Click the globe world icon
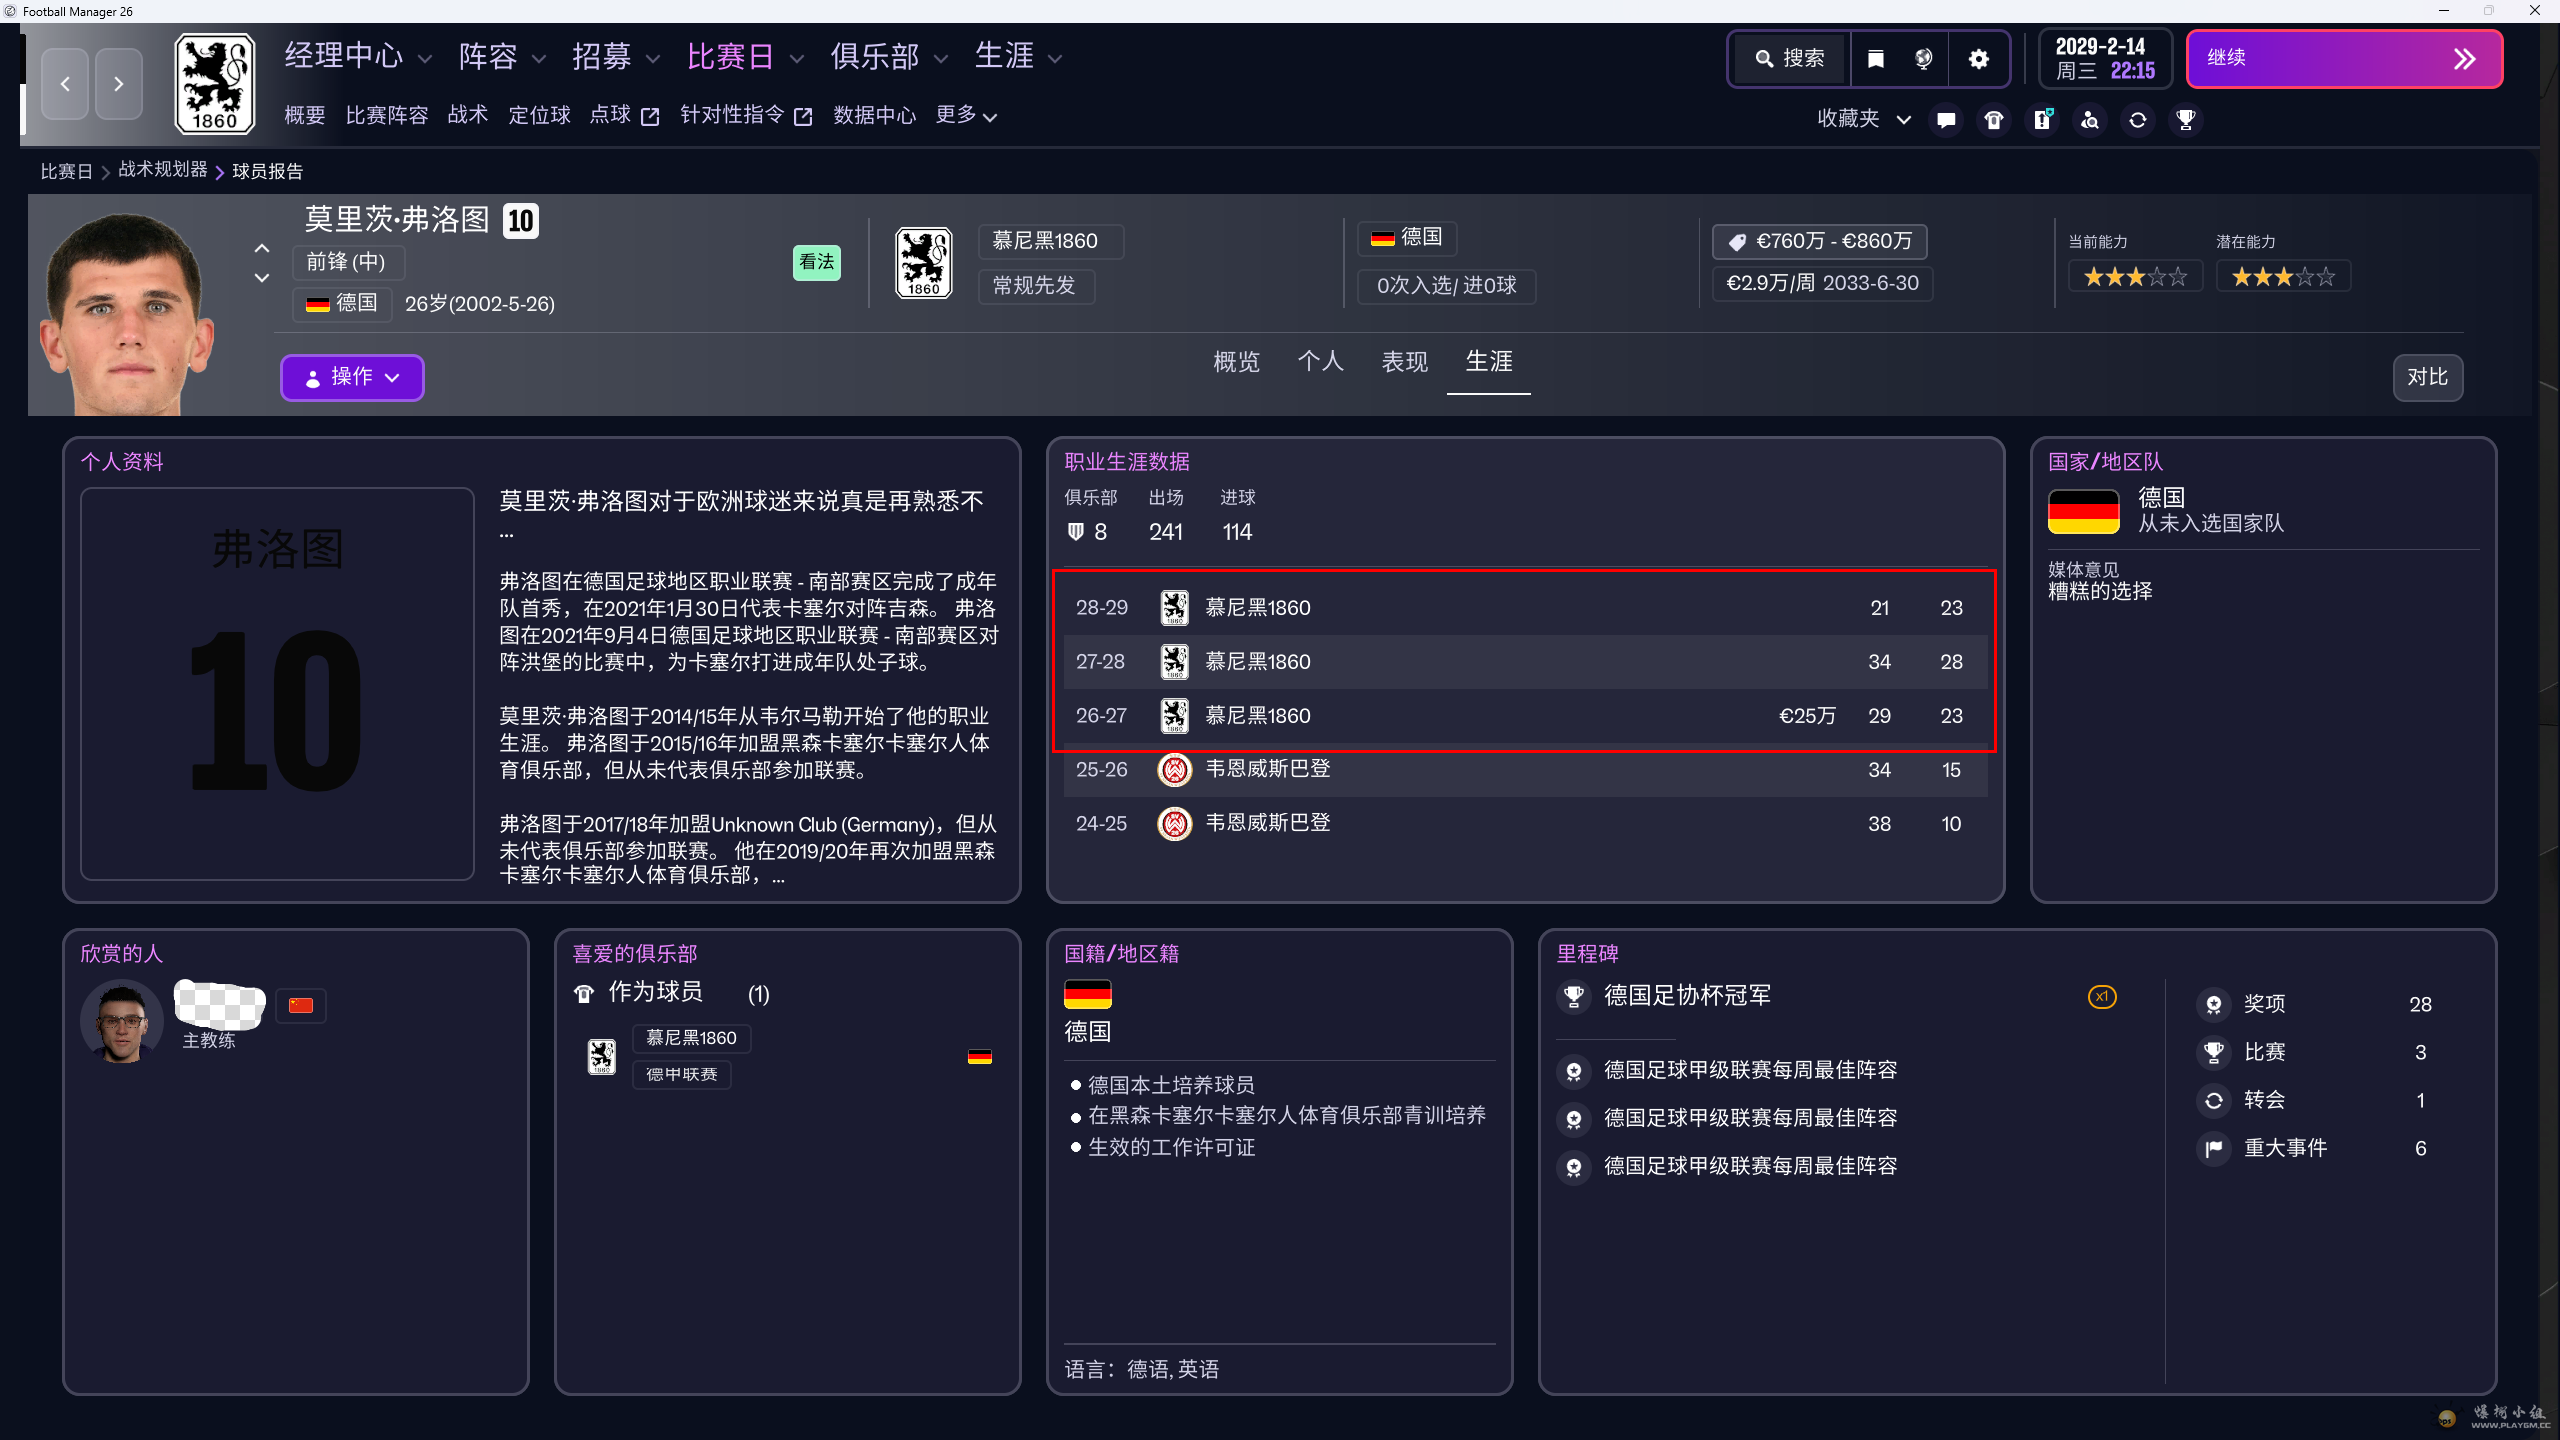Viewport: 2560px width, 1440px height. coord(1924,59)
